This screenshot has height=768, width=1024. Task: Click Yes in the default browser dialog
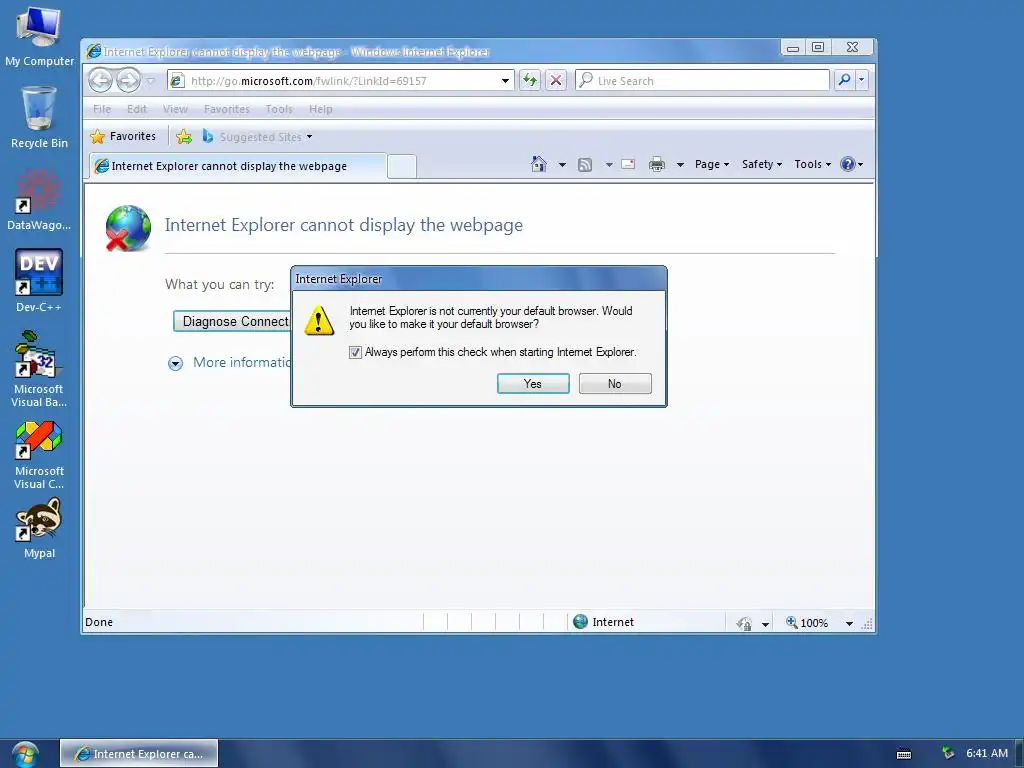pyautogui.click(x=533, y=384)
